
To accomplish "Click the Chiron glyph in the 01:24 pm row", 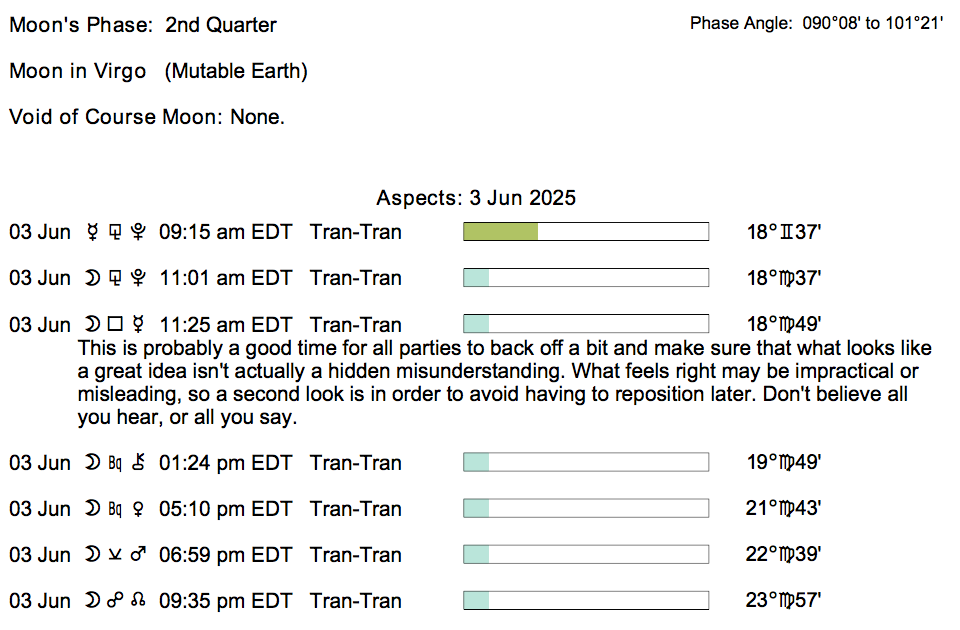I will [139, 463].
